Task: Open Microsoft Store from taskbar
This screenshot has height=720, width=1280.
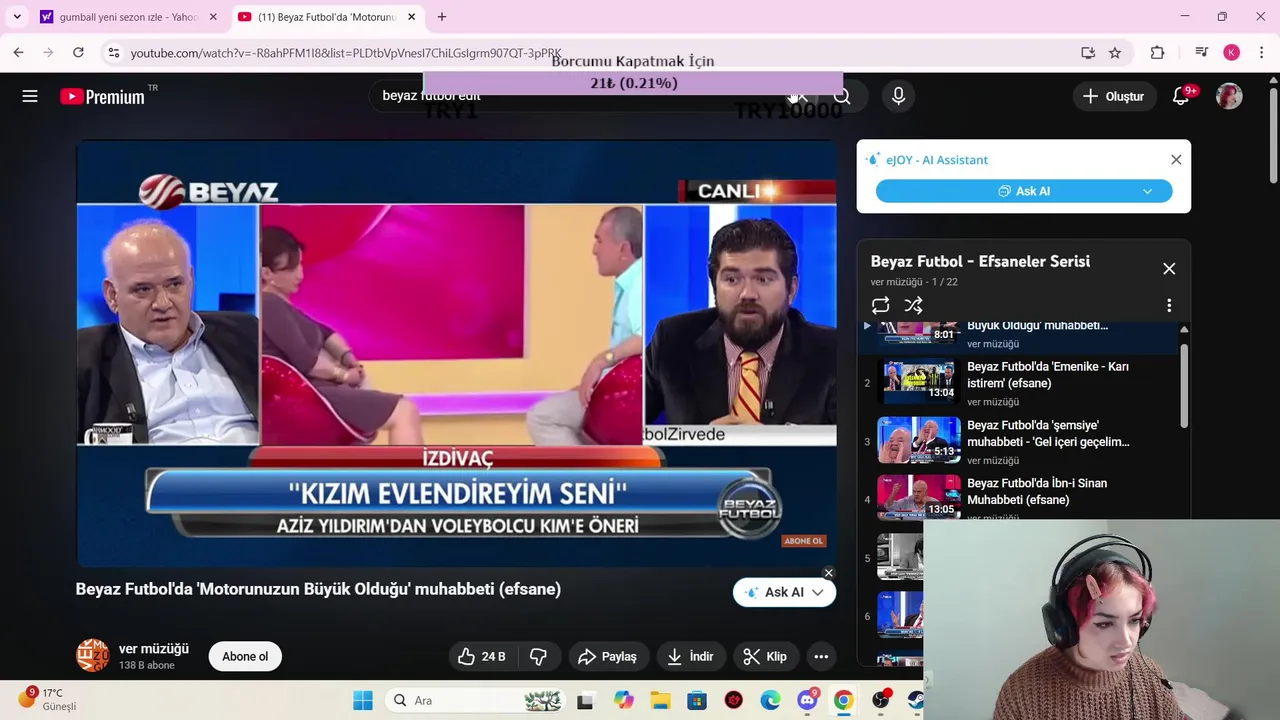Action: click(697, 700)
